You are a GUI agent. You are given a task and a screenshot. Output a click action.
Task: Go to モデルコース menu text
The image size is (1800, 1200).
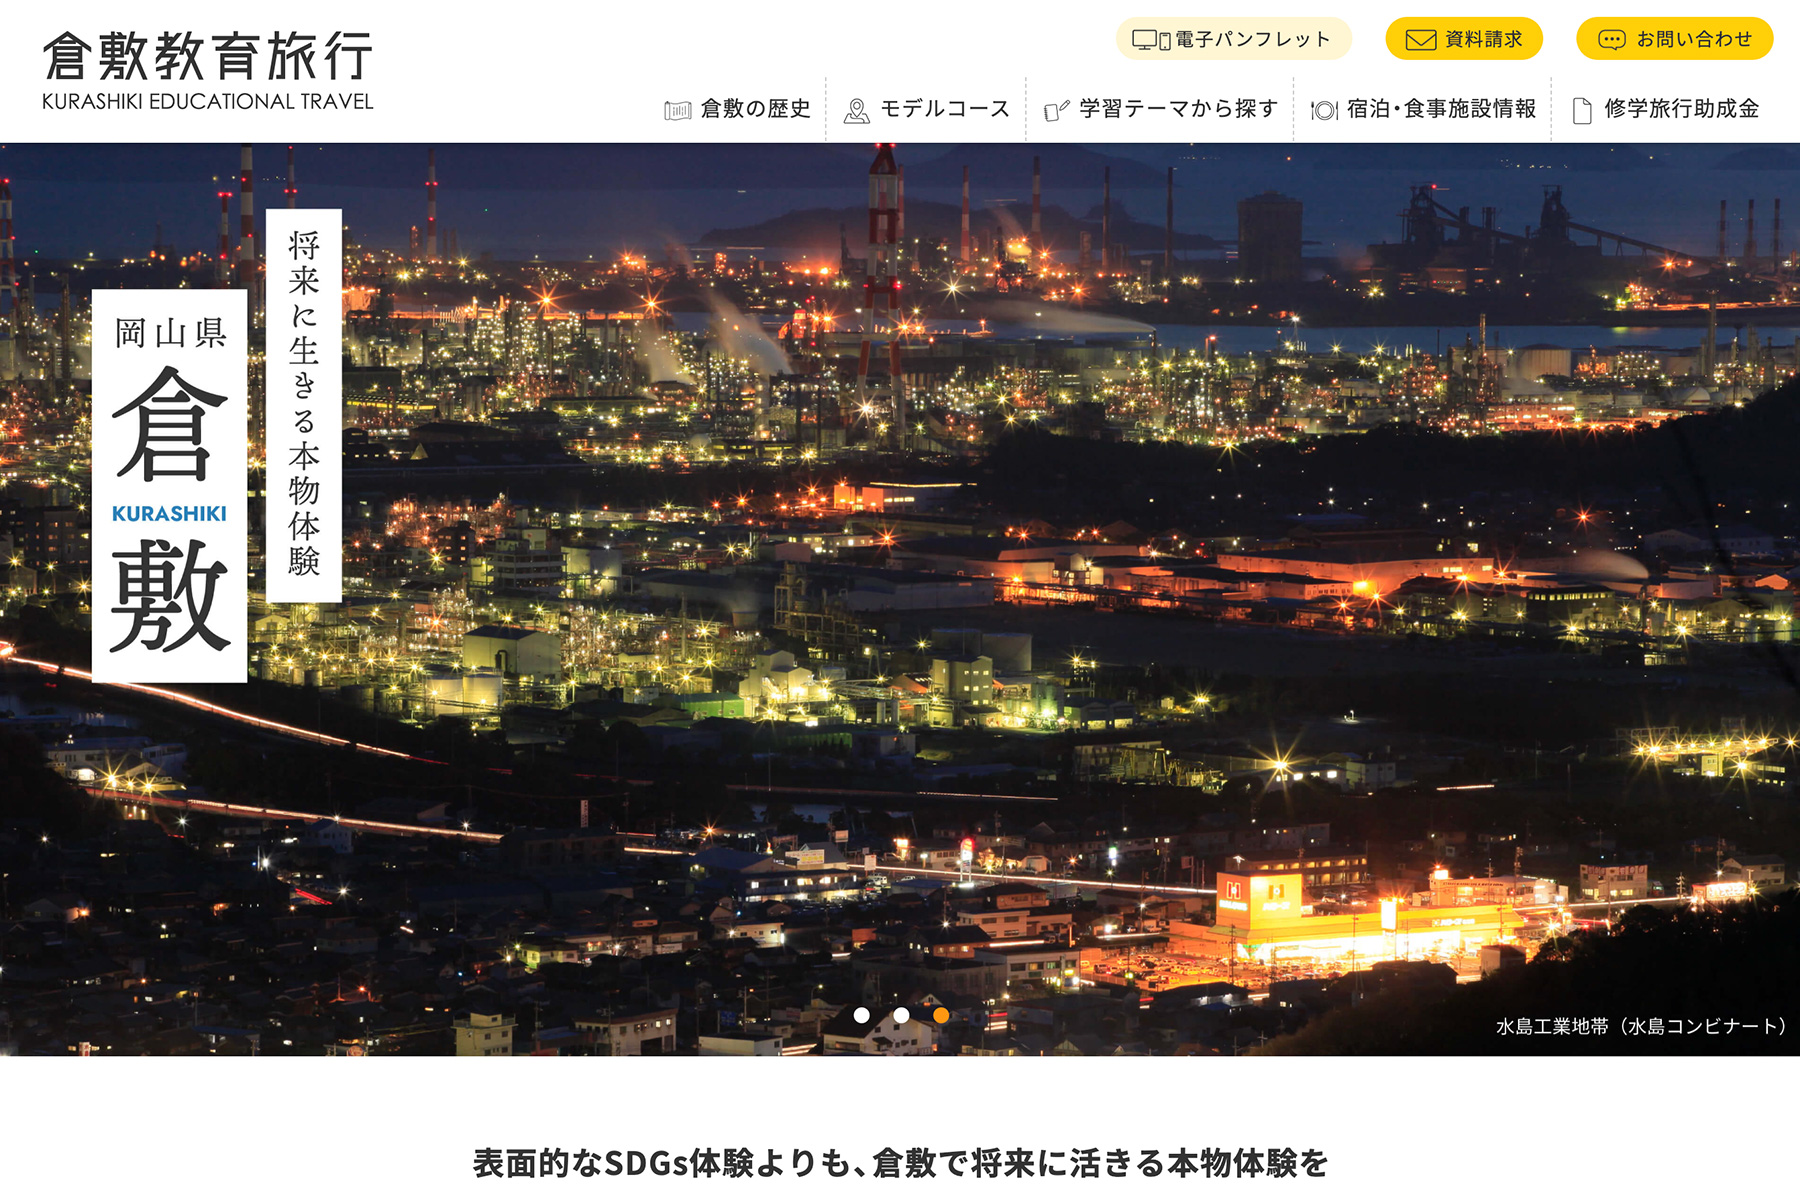945,108
